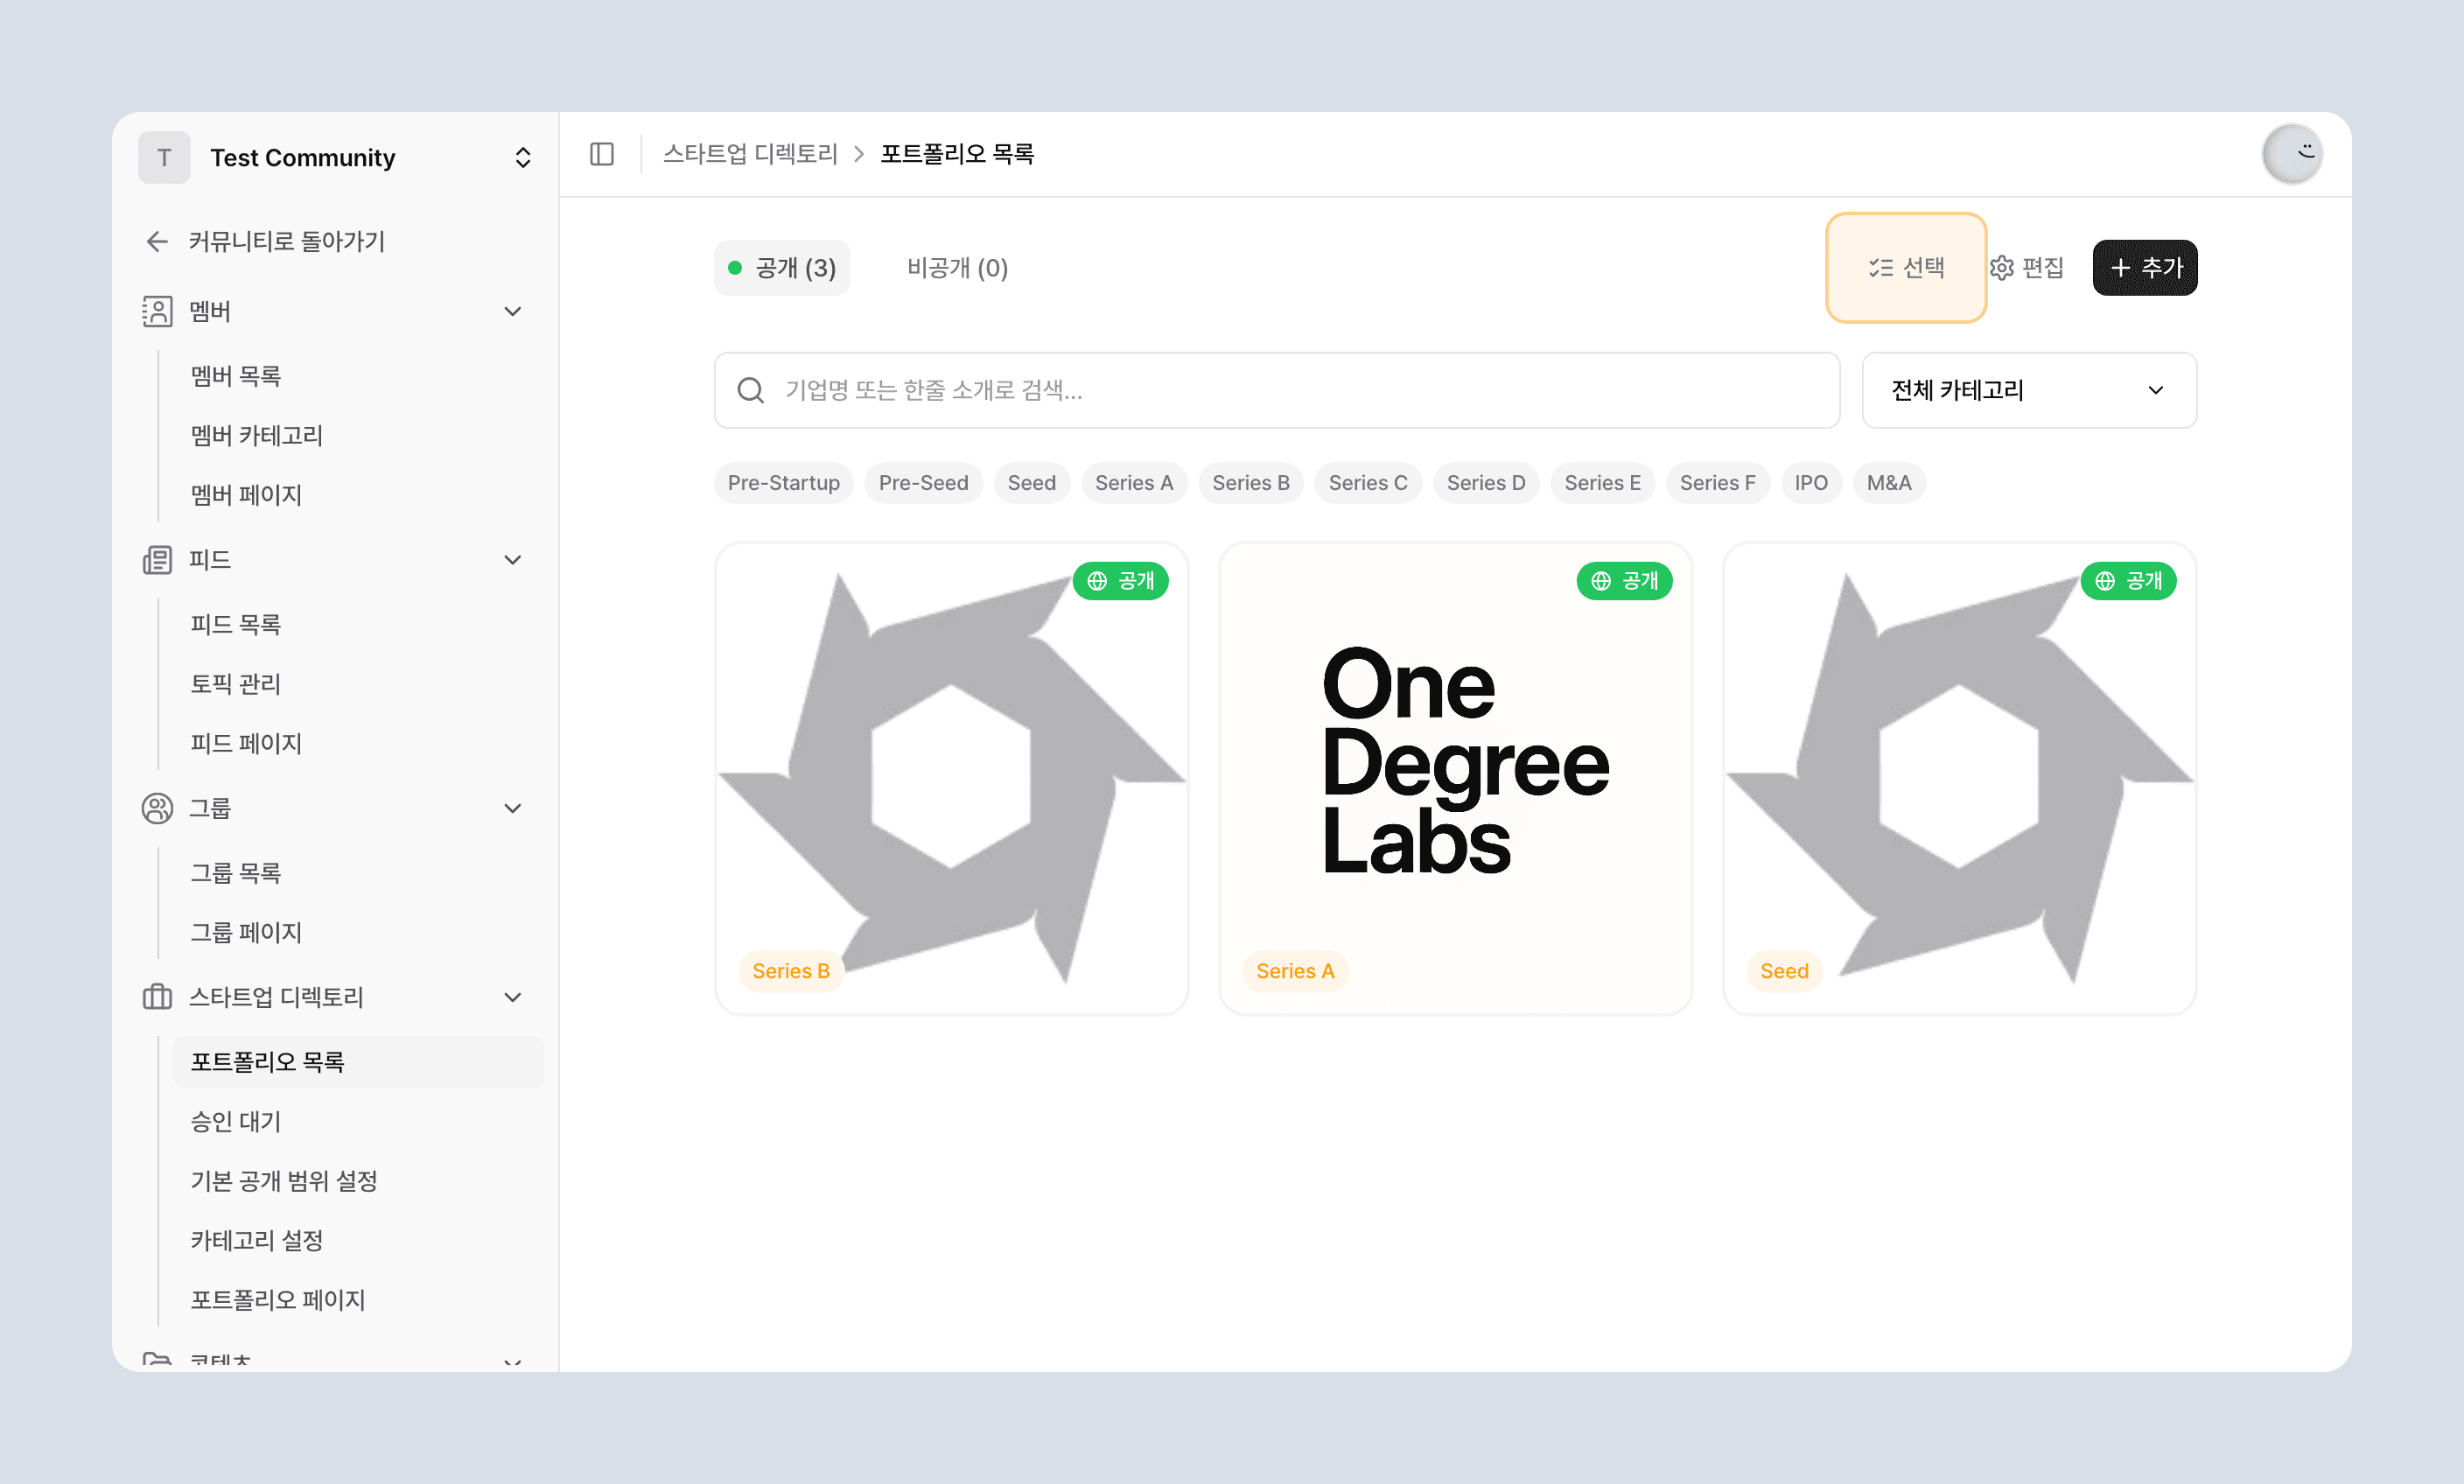Click the 스타트업 디렉토리 briefcase icon

pos(157,997)
